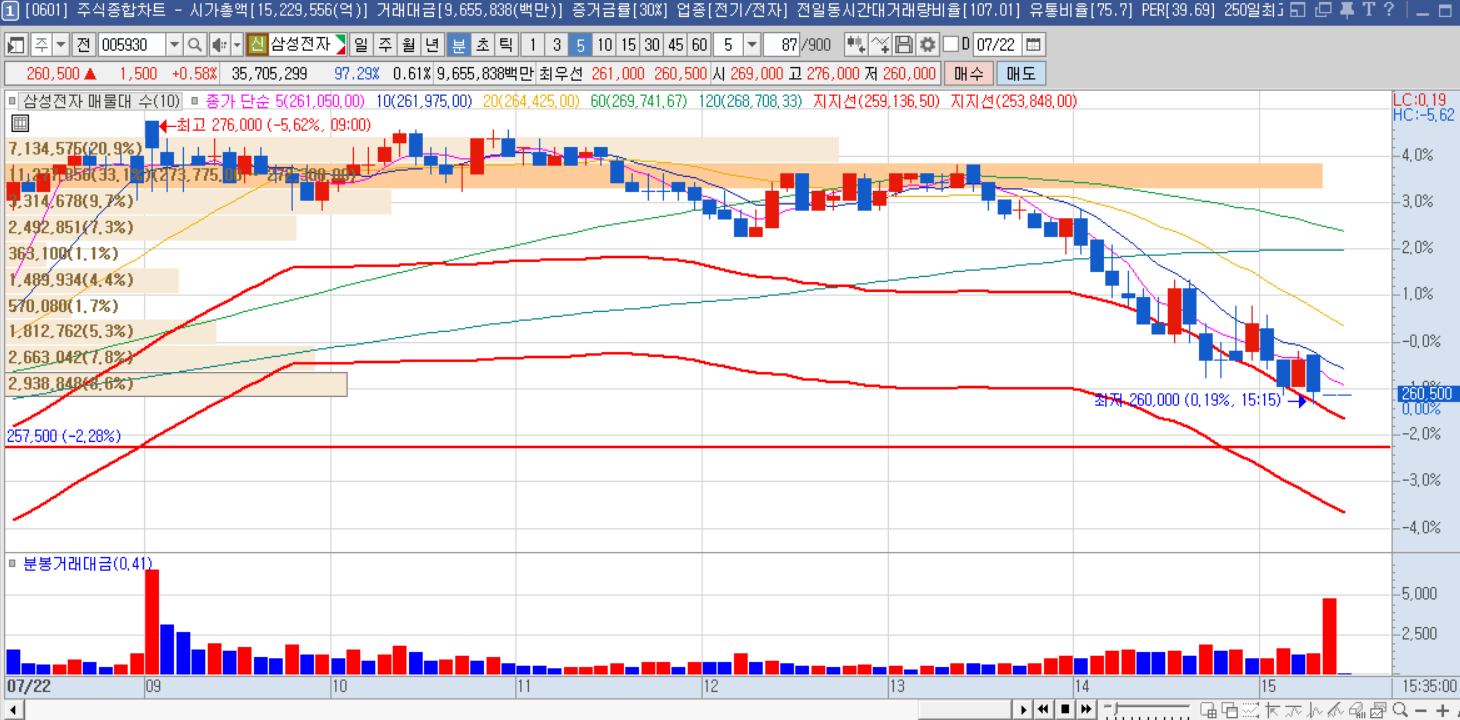Select the 30-minute interval tab
The height and width of the screenshot is (720, 1460).
tap(651, 45)
